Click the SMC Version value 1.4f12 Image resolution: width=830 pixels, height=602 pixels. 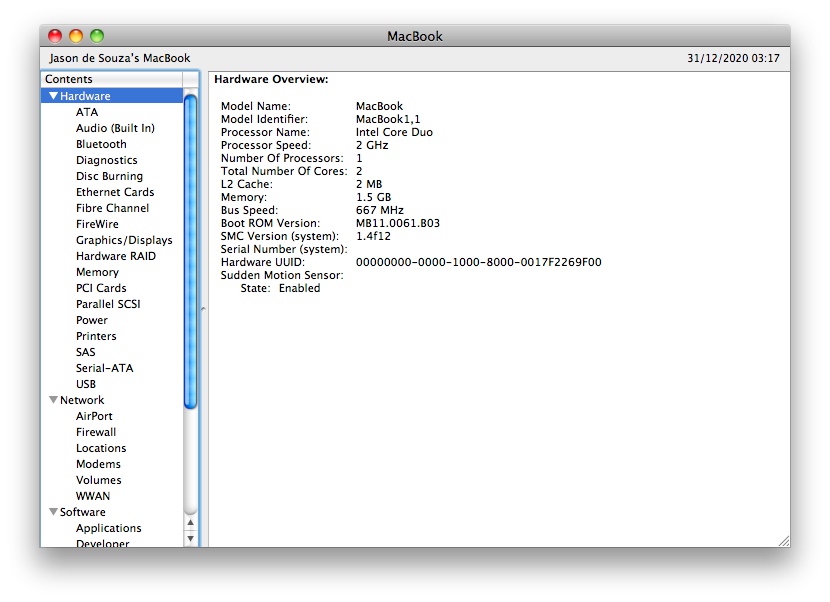373,236
